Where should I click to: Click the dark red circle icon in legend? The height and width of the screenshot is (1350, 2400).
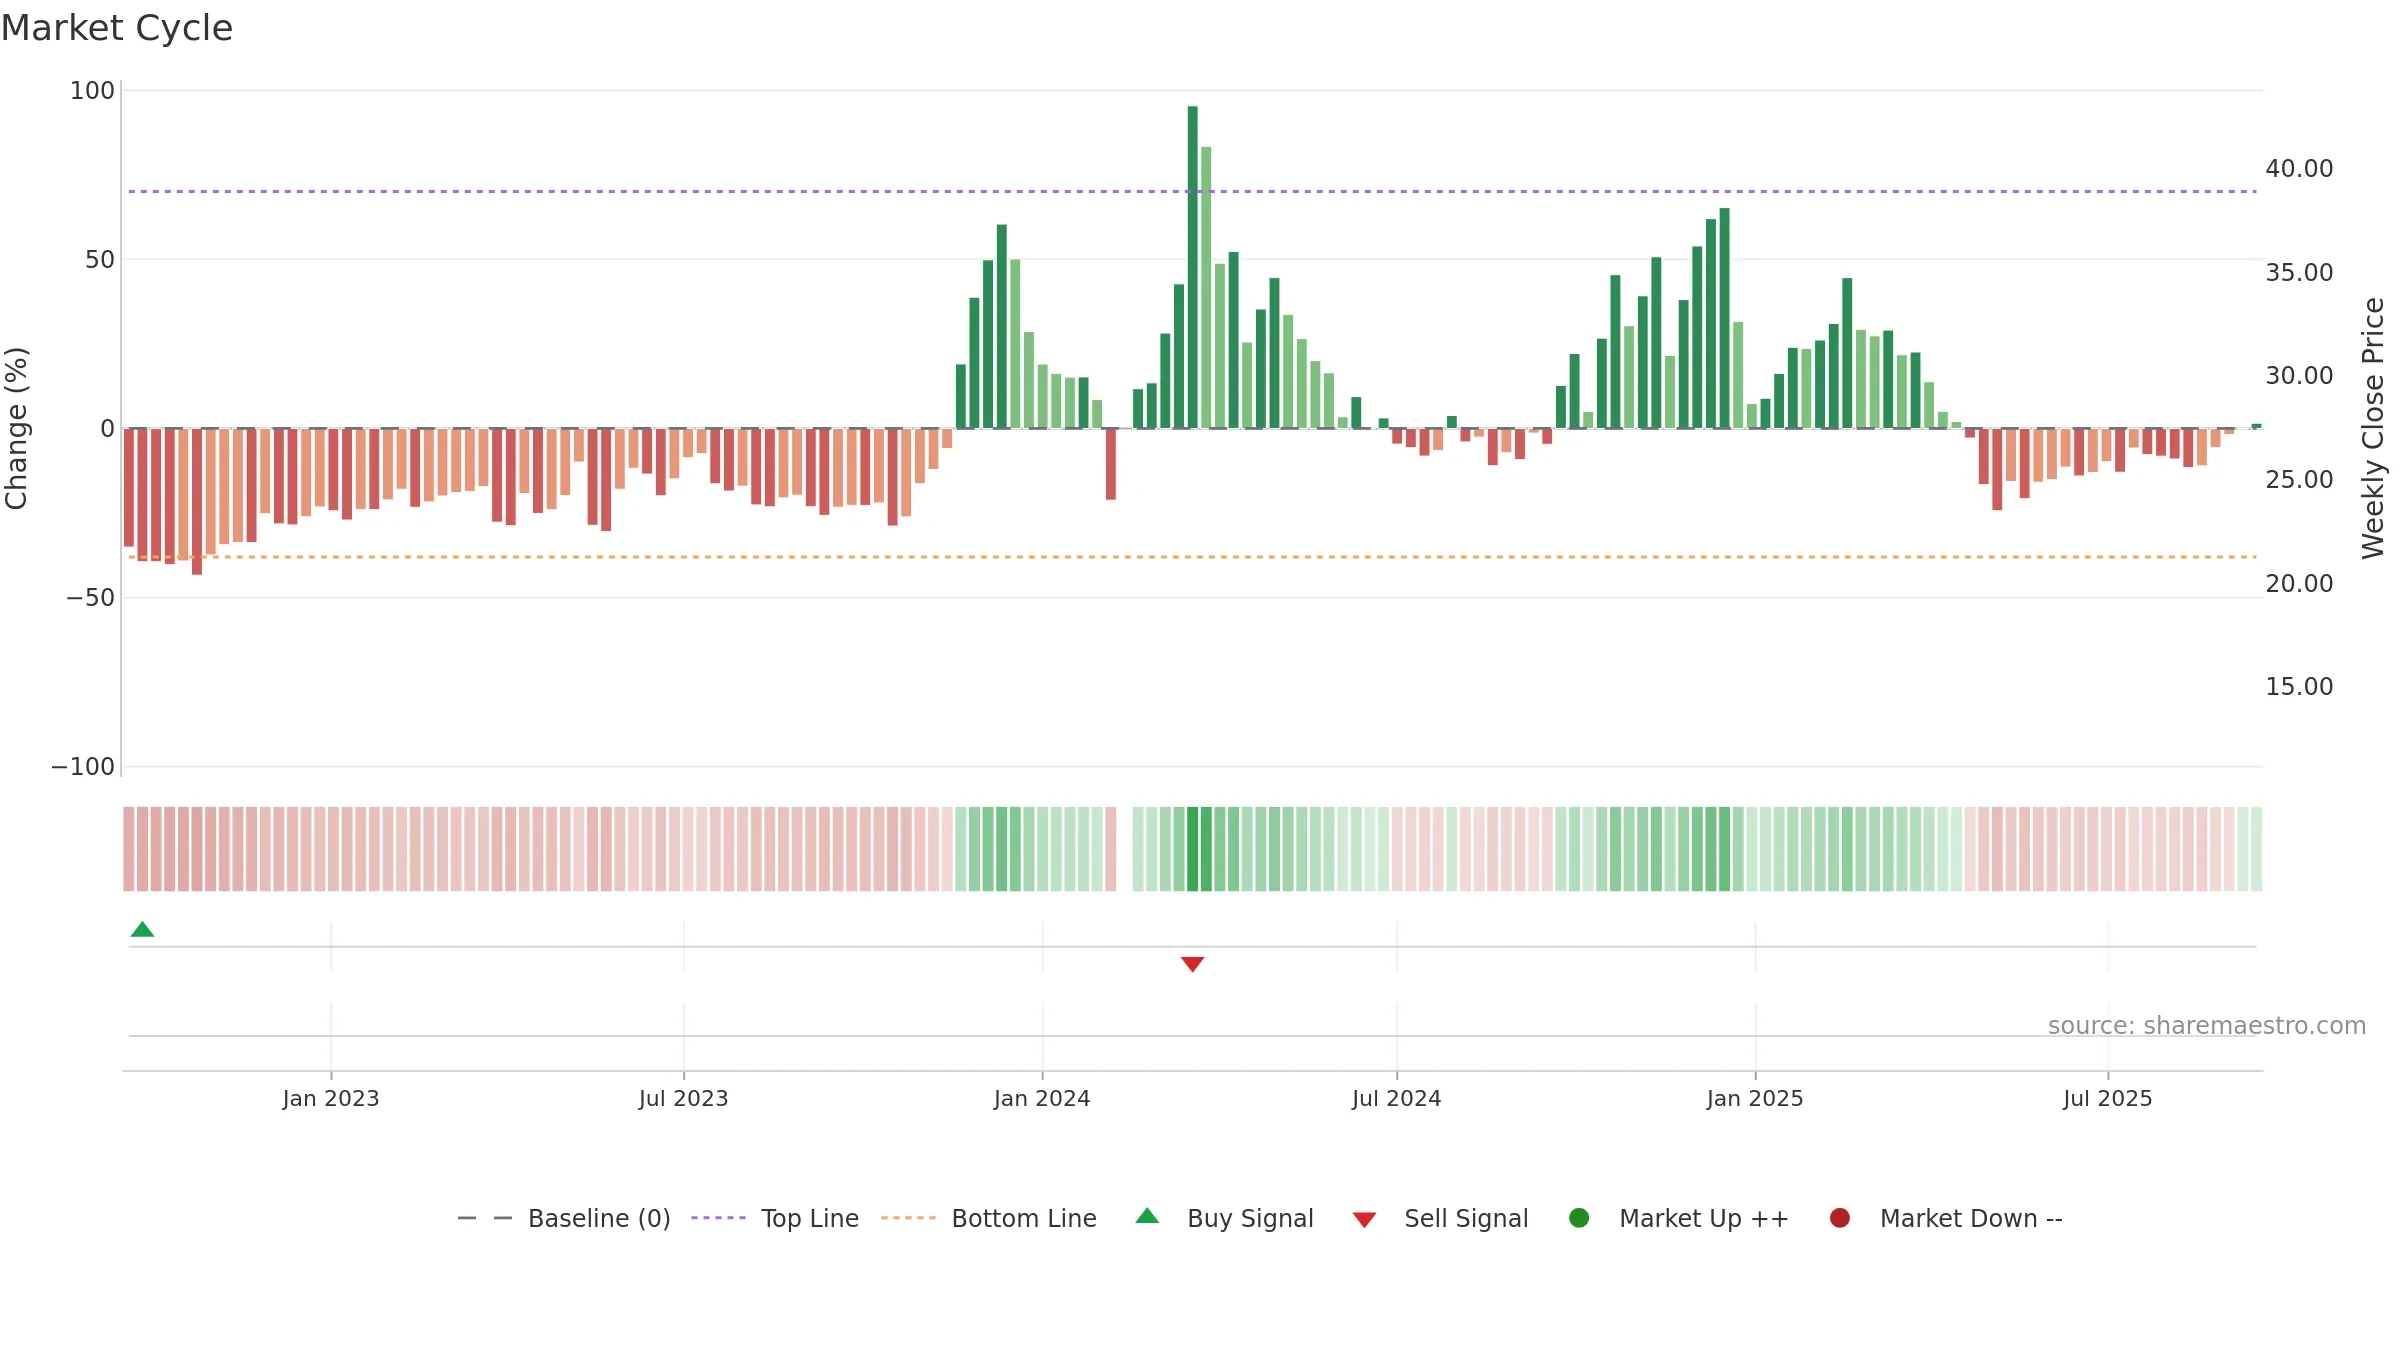(x=1839, y=1217)
